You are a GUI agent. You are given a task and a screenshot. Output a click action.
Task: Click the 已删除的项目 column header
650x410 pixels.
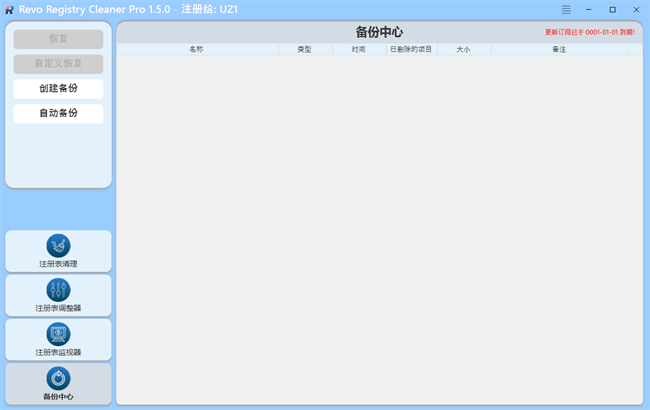point(411,49)
